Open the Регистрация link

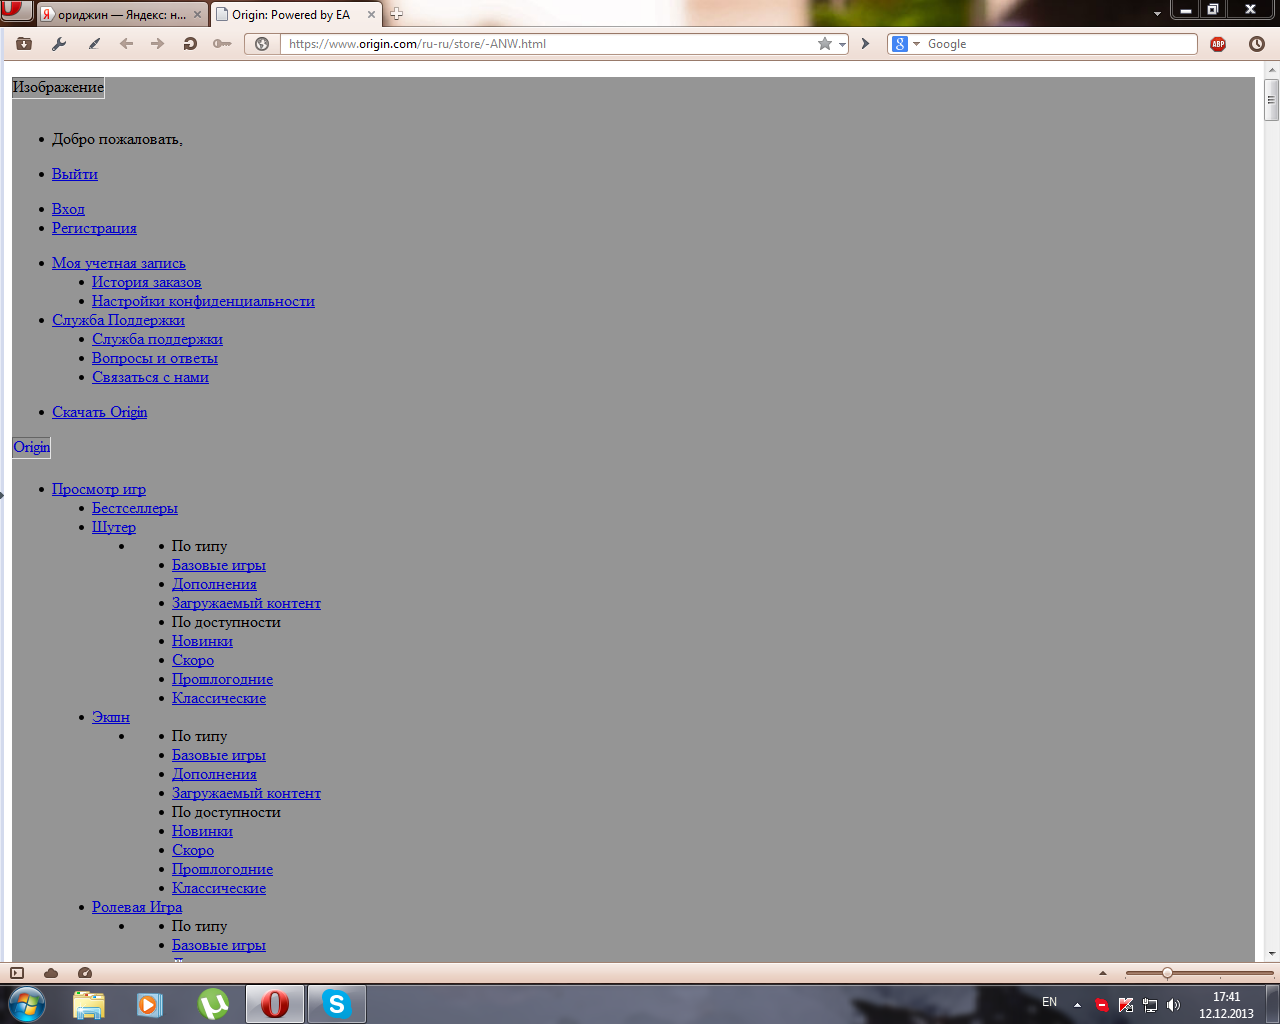click(94, 228)
